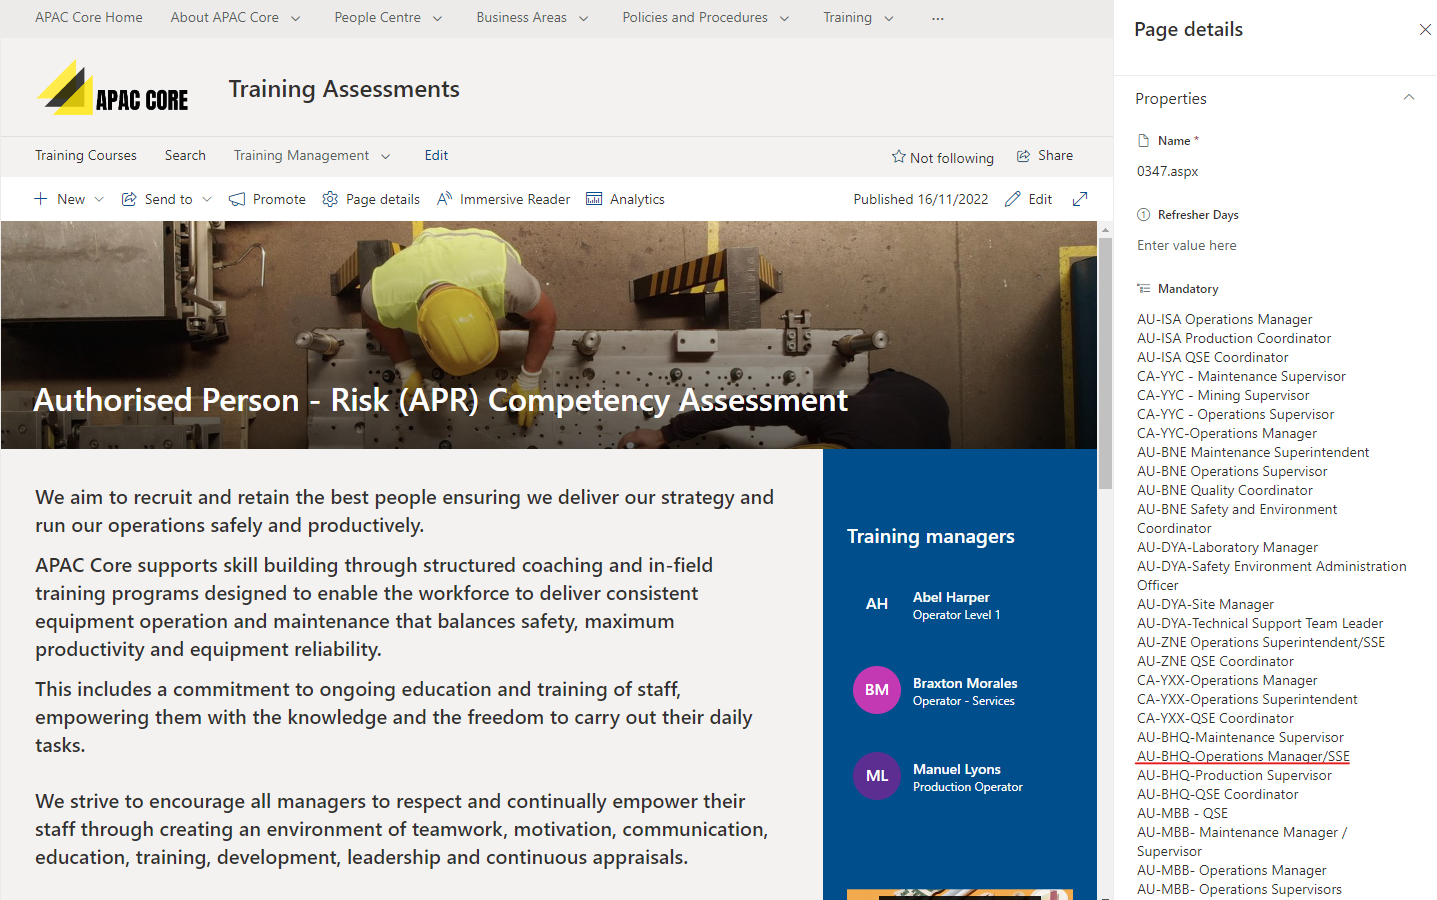Viewport: 1437px width, 900px height.
Task: Click CA-YXX-Operations Superintendent entry
Action: point(1247,699)
